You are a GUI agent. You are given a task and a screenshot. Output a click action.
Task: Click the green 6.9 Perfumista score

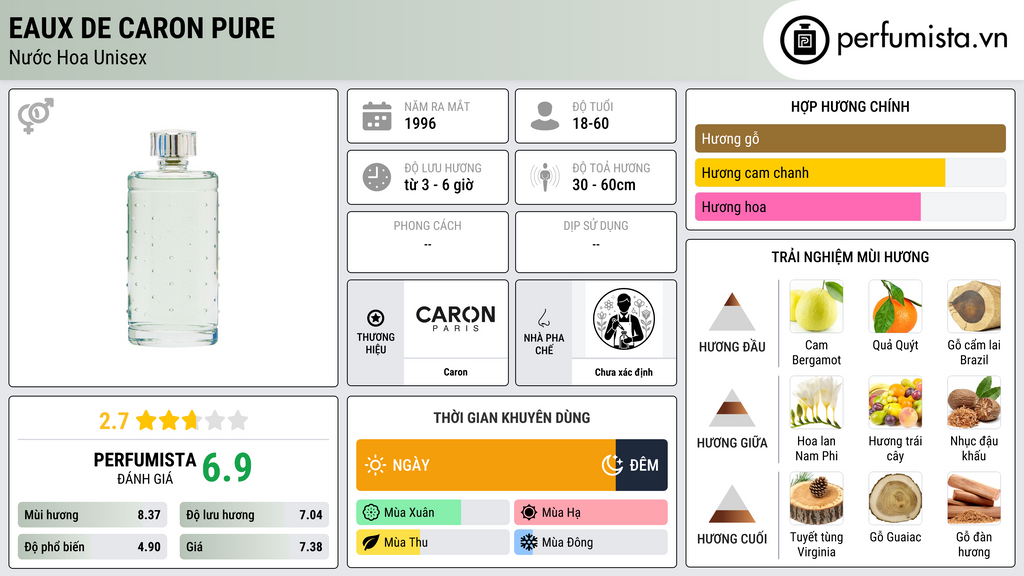pyautogui.click(x=227, y=467)
